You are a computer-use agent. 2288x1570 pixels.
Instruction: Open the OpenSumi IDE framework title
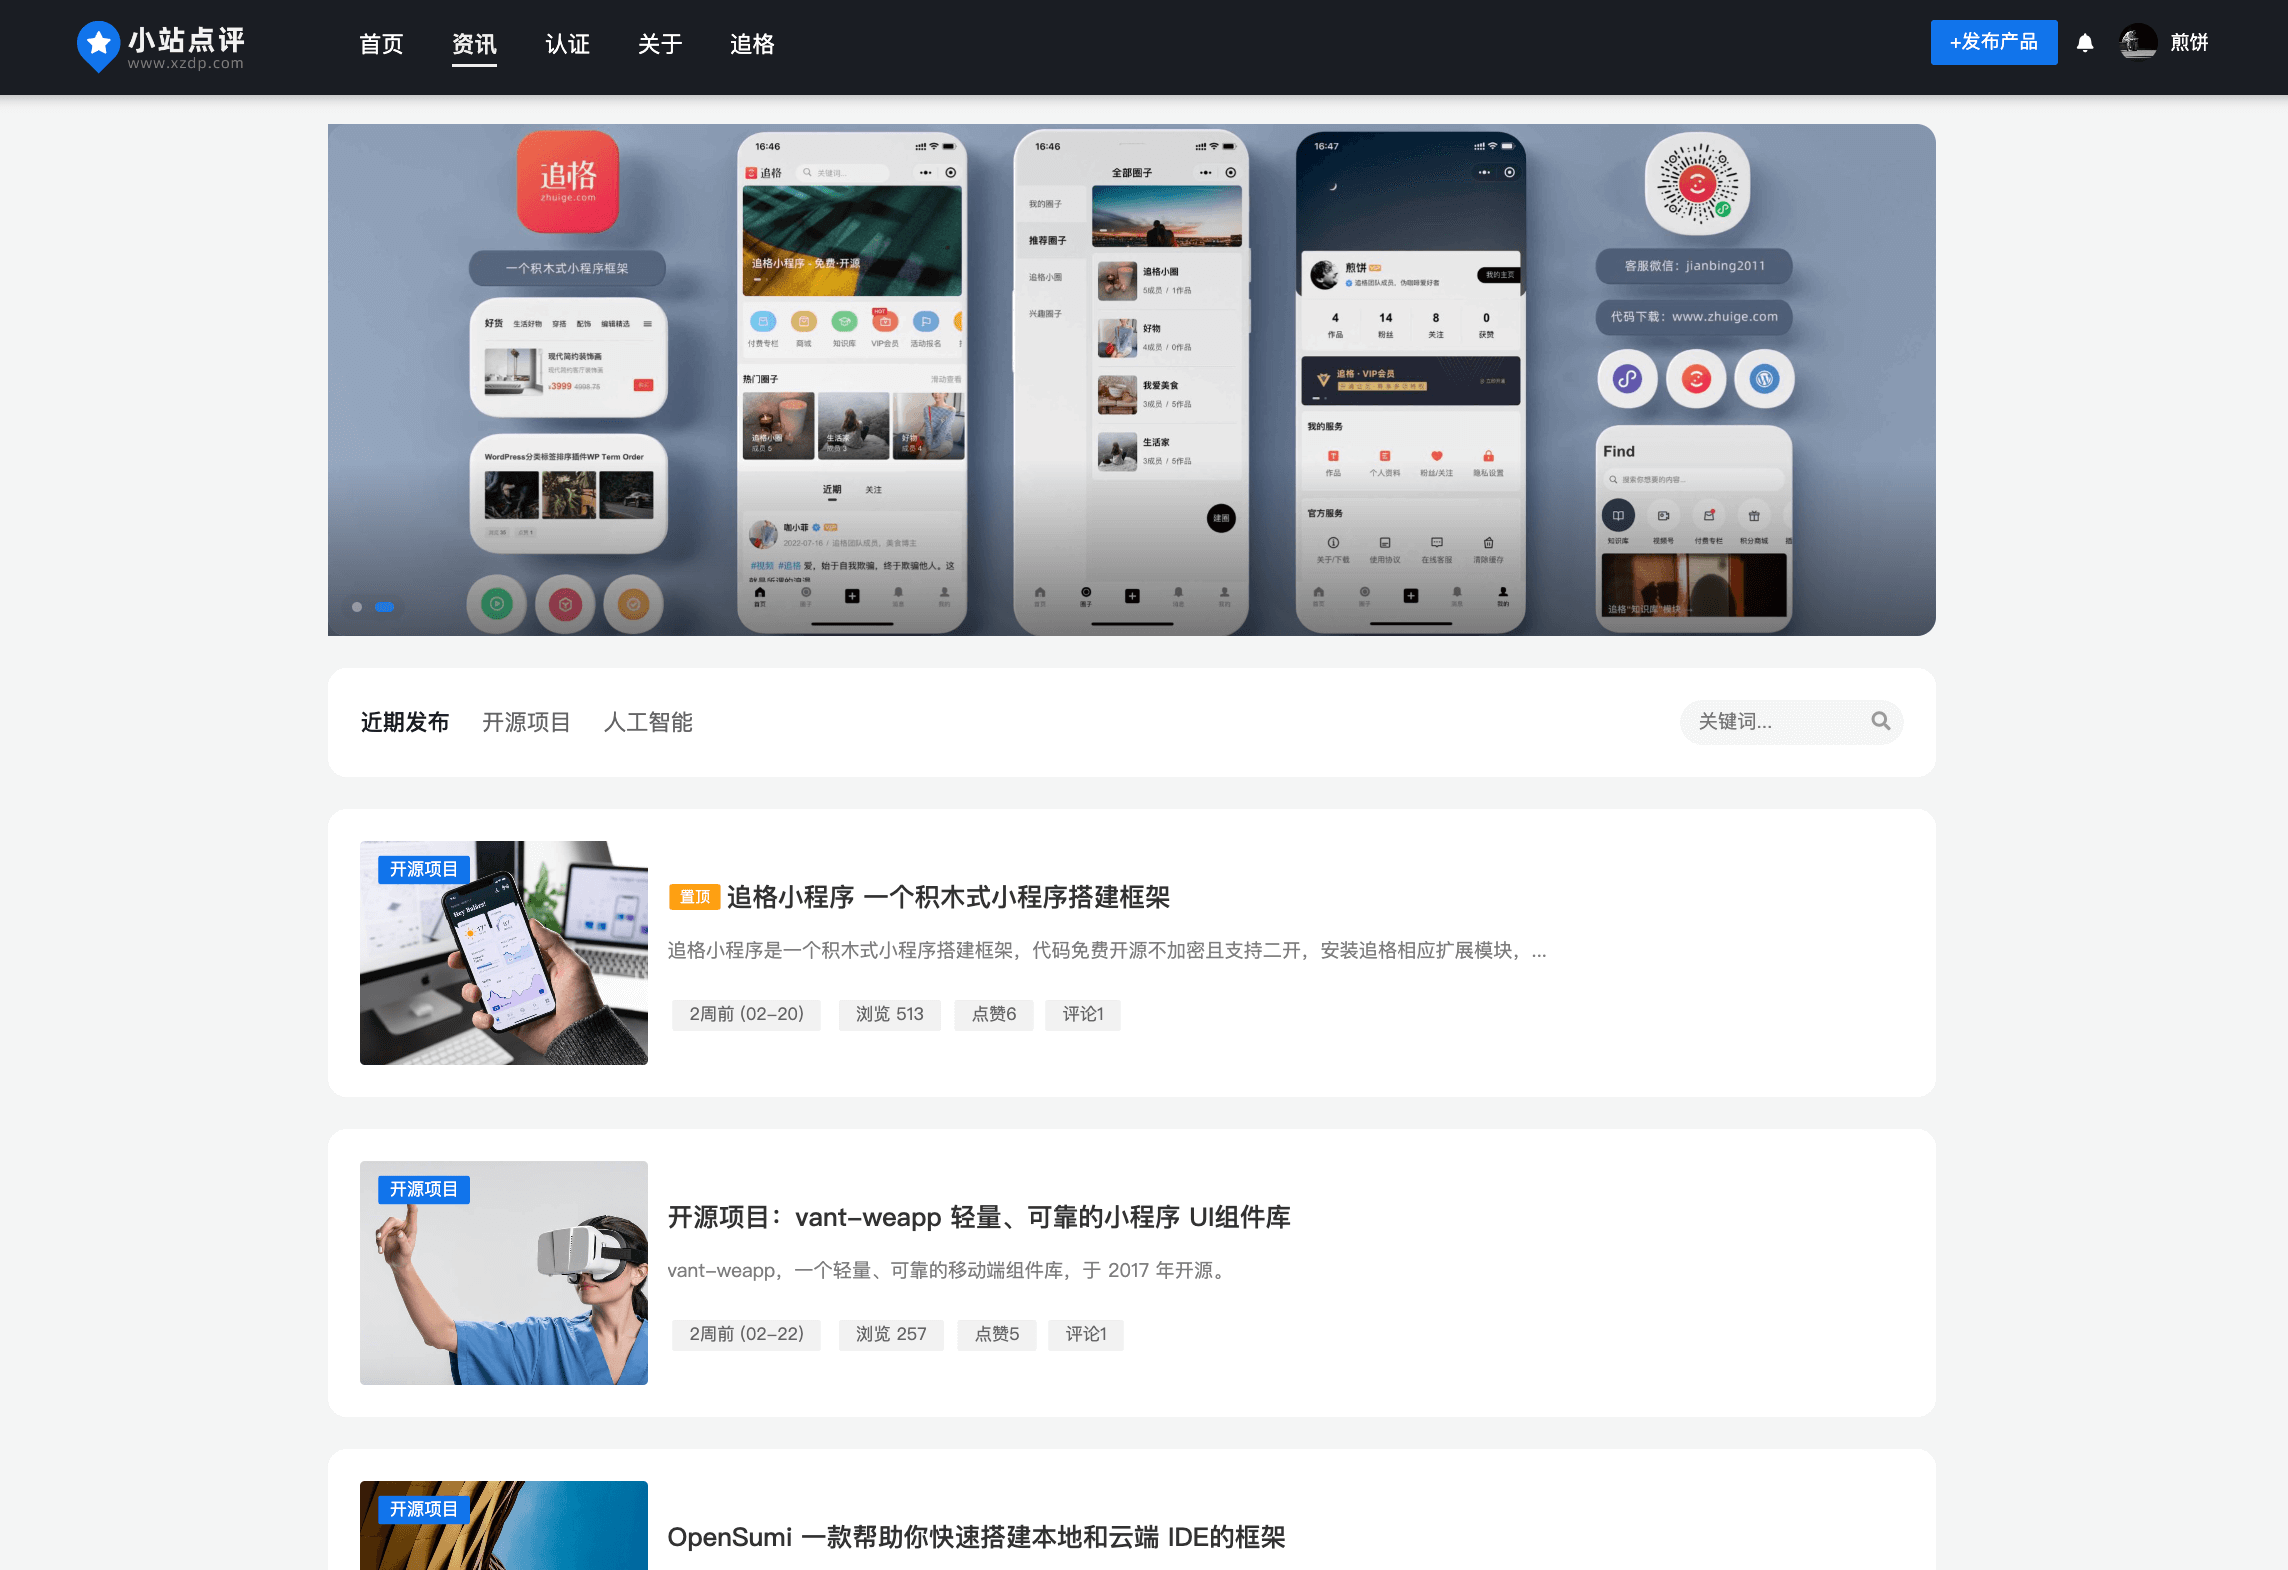[976, 1537]
